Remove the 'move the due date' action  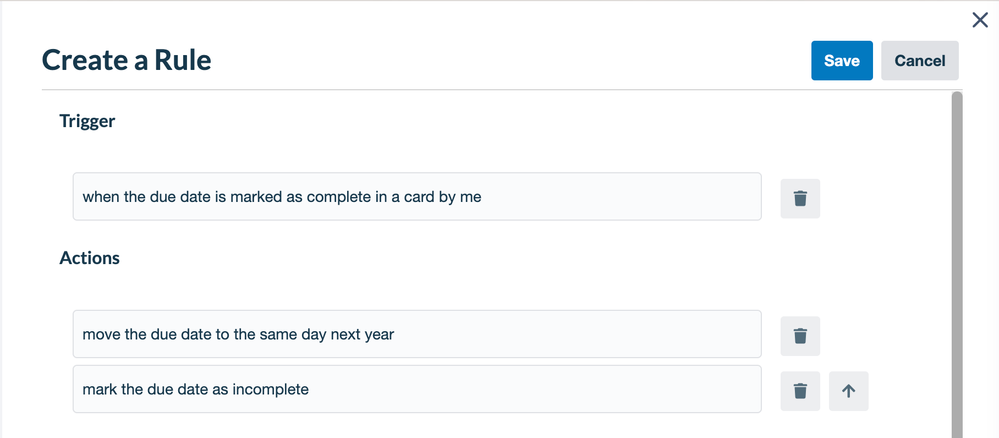click(x=800, y=336)
